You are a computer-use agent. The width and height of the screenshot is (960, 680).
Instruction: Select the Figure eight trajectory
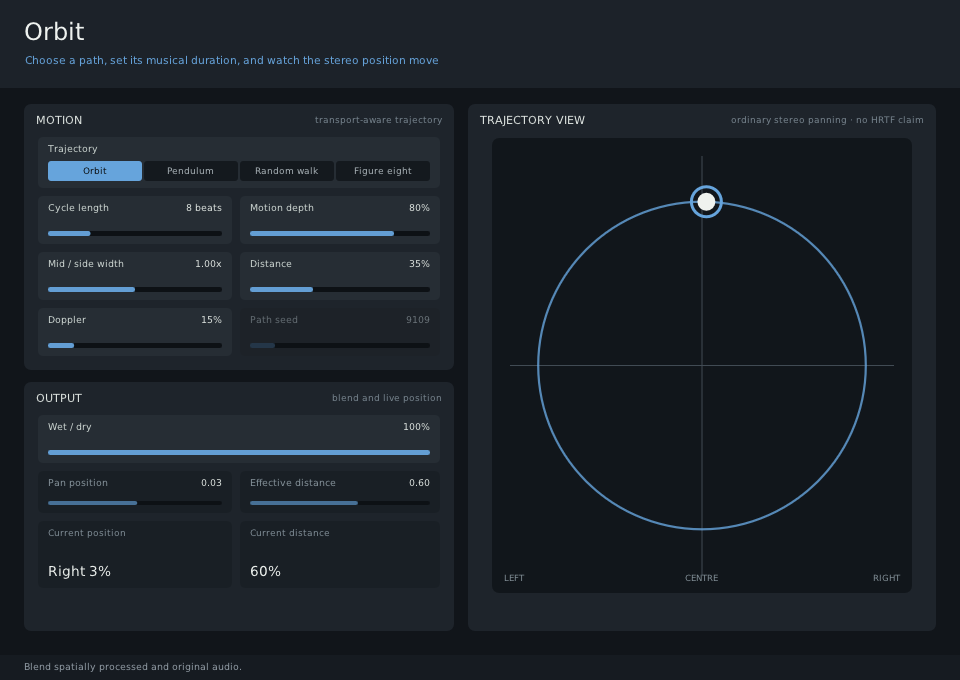coord(383,171)
